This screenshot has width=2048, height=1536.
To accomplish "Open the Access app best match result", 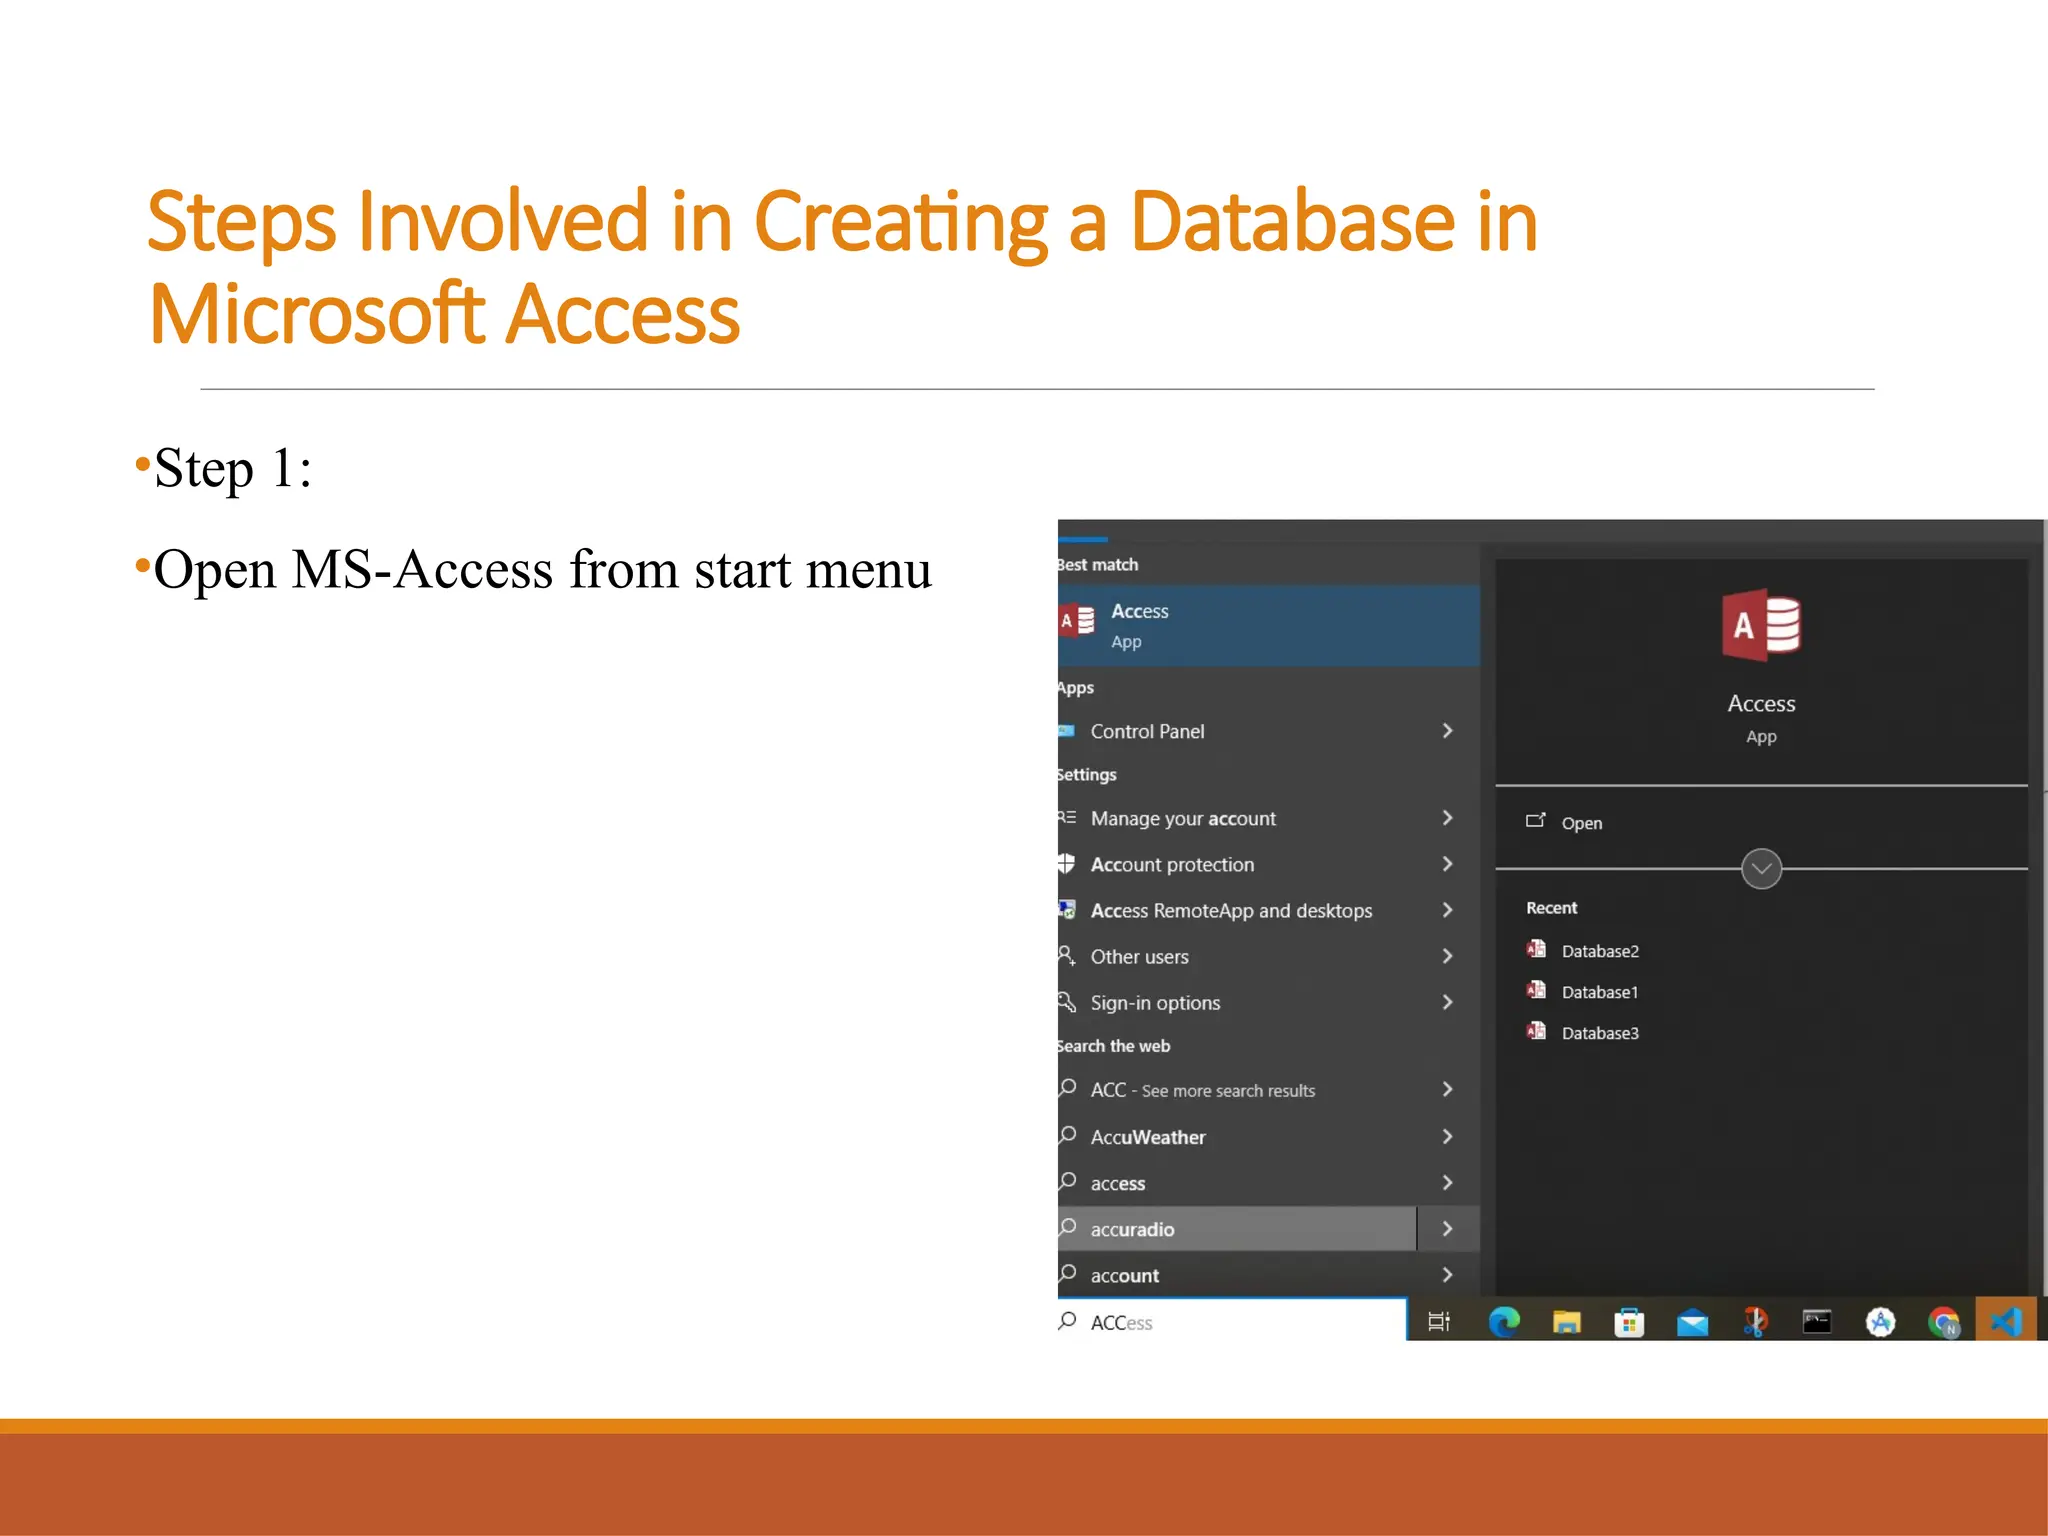I will pyautogui.click(x=1268, y=626).
